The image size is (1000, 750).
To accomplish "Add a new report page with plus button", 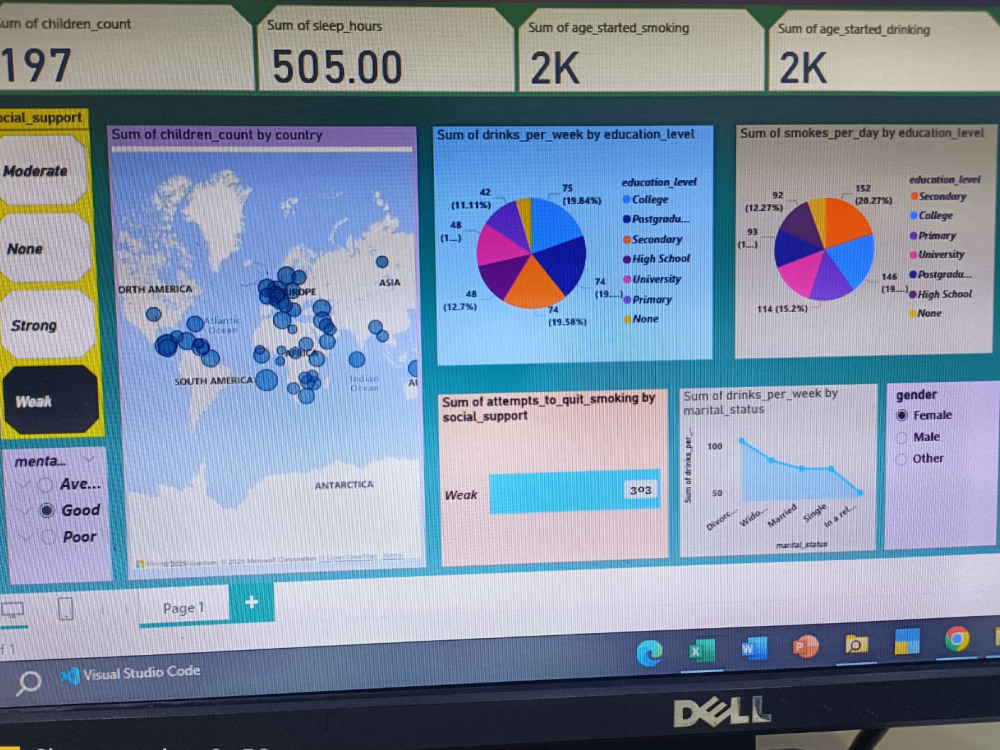I will click(252, 602).
